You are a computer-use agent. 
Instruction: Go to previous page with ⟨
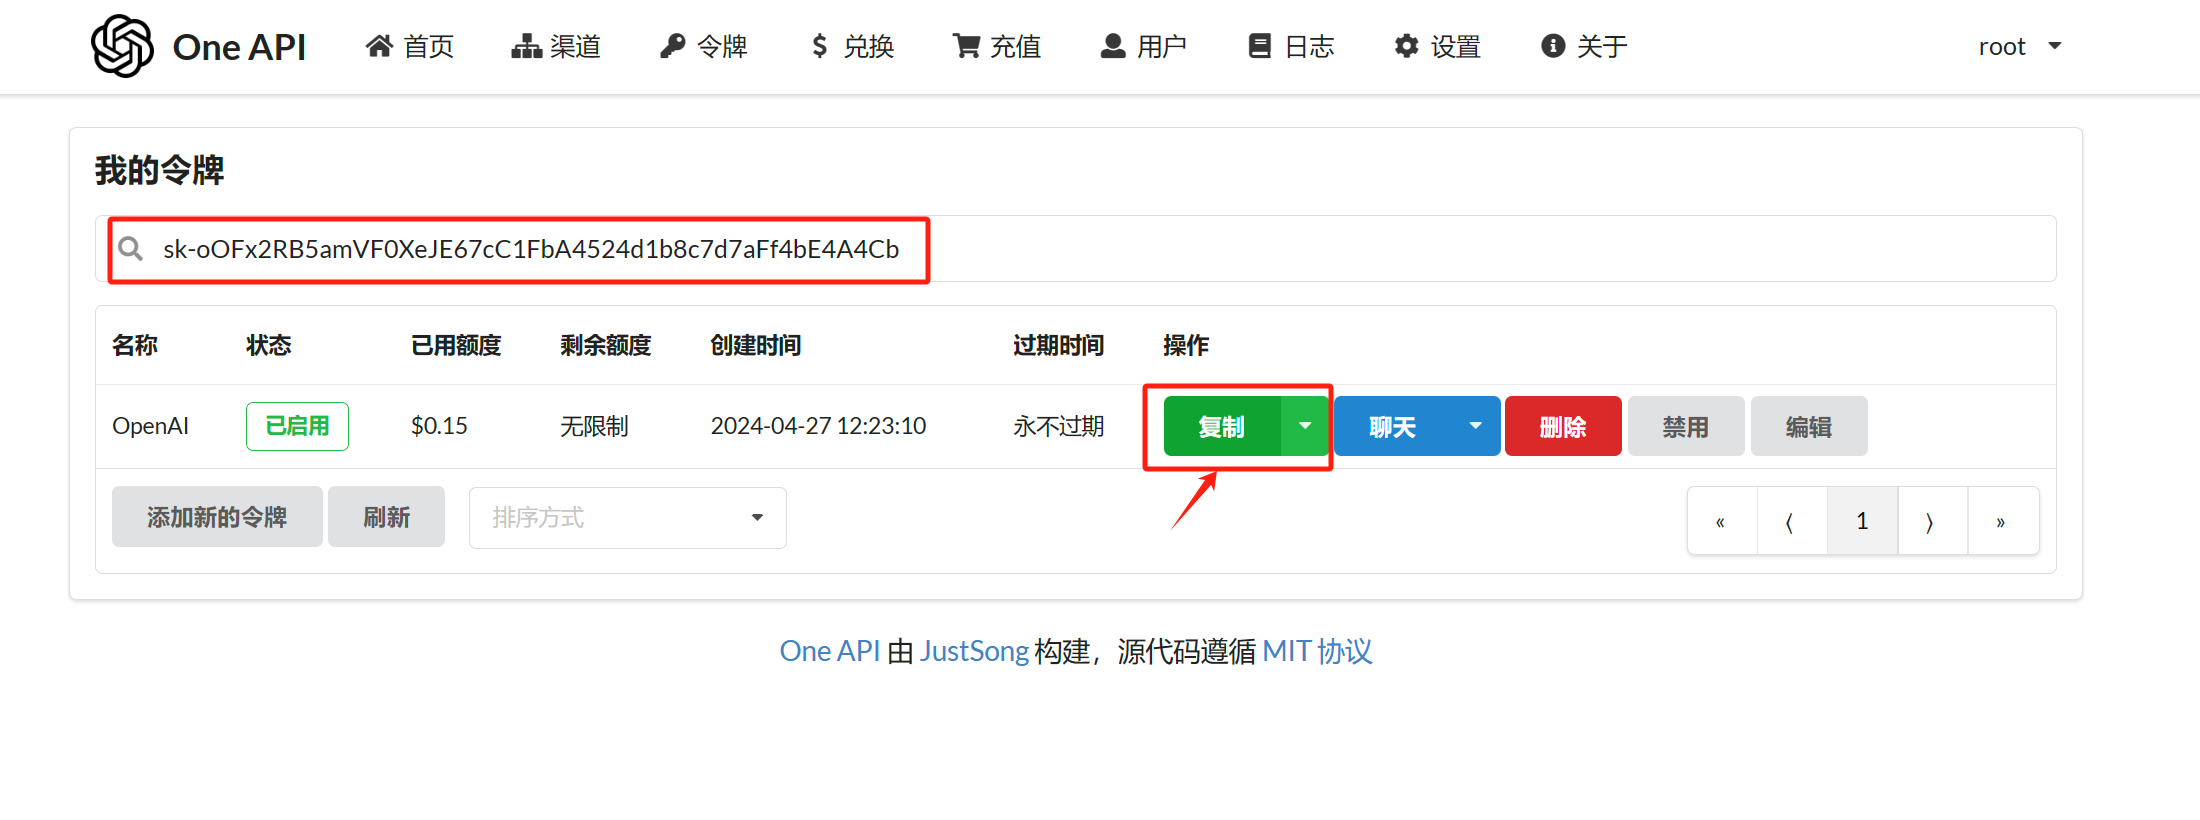[x=1791, y=521]
